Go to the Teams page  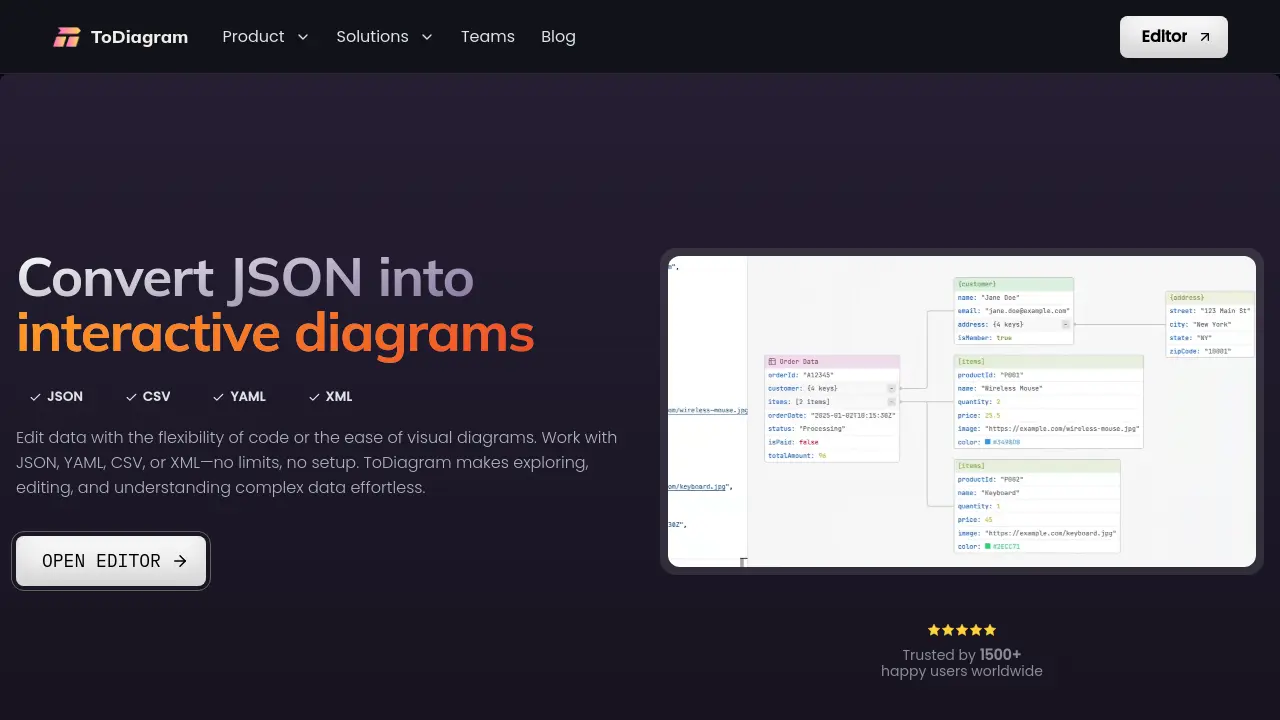[x=488, y=36]
